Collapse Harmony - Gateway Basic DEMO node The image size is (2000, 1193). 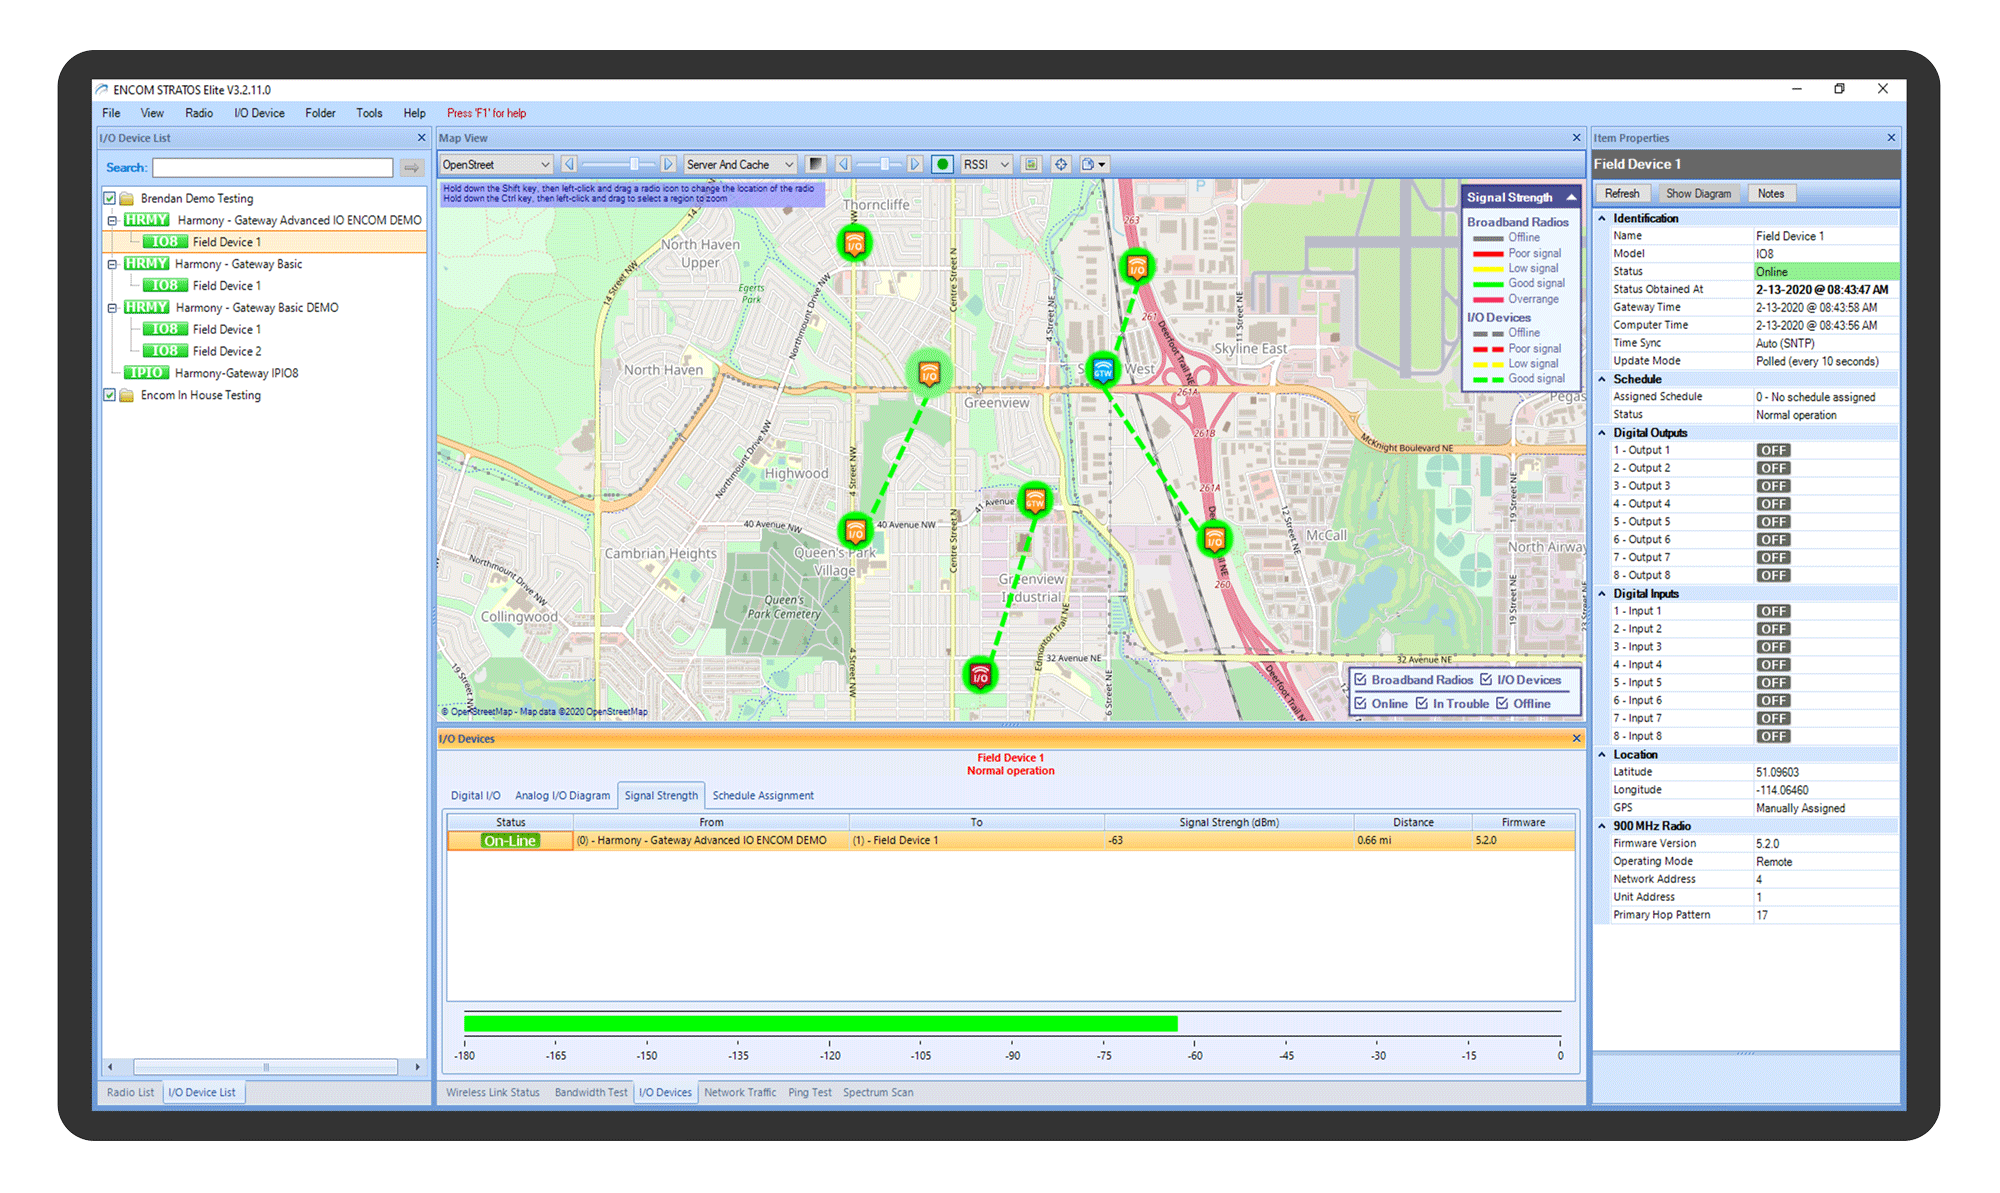point(113,308)
